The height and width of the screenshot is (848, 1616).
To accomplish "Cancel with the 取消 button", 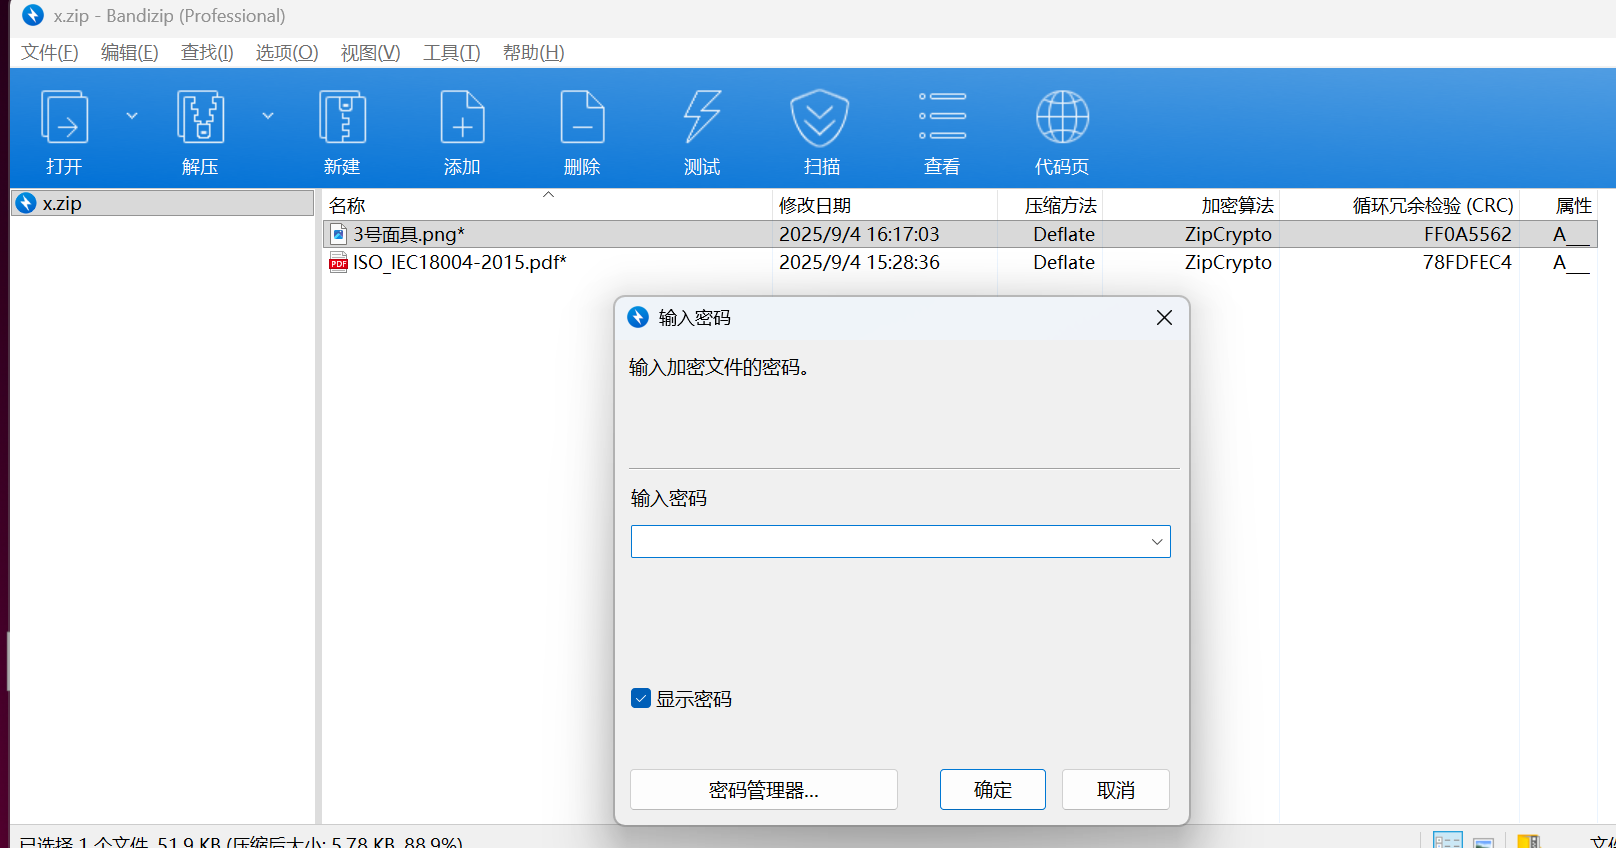I will pos(1116,790).
